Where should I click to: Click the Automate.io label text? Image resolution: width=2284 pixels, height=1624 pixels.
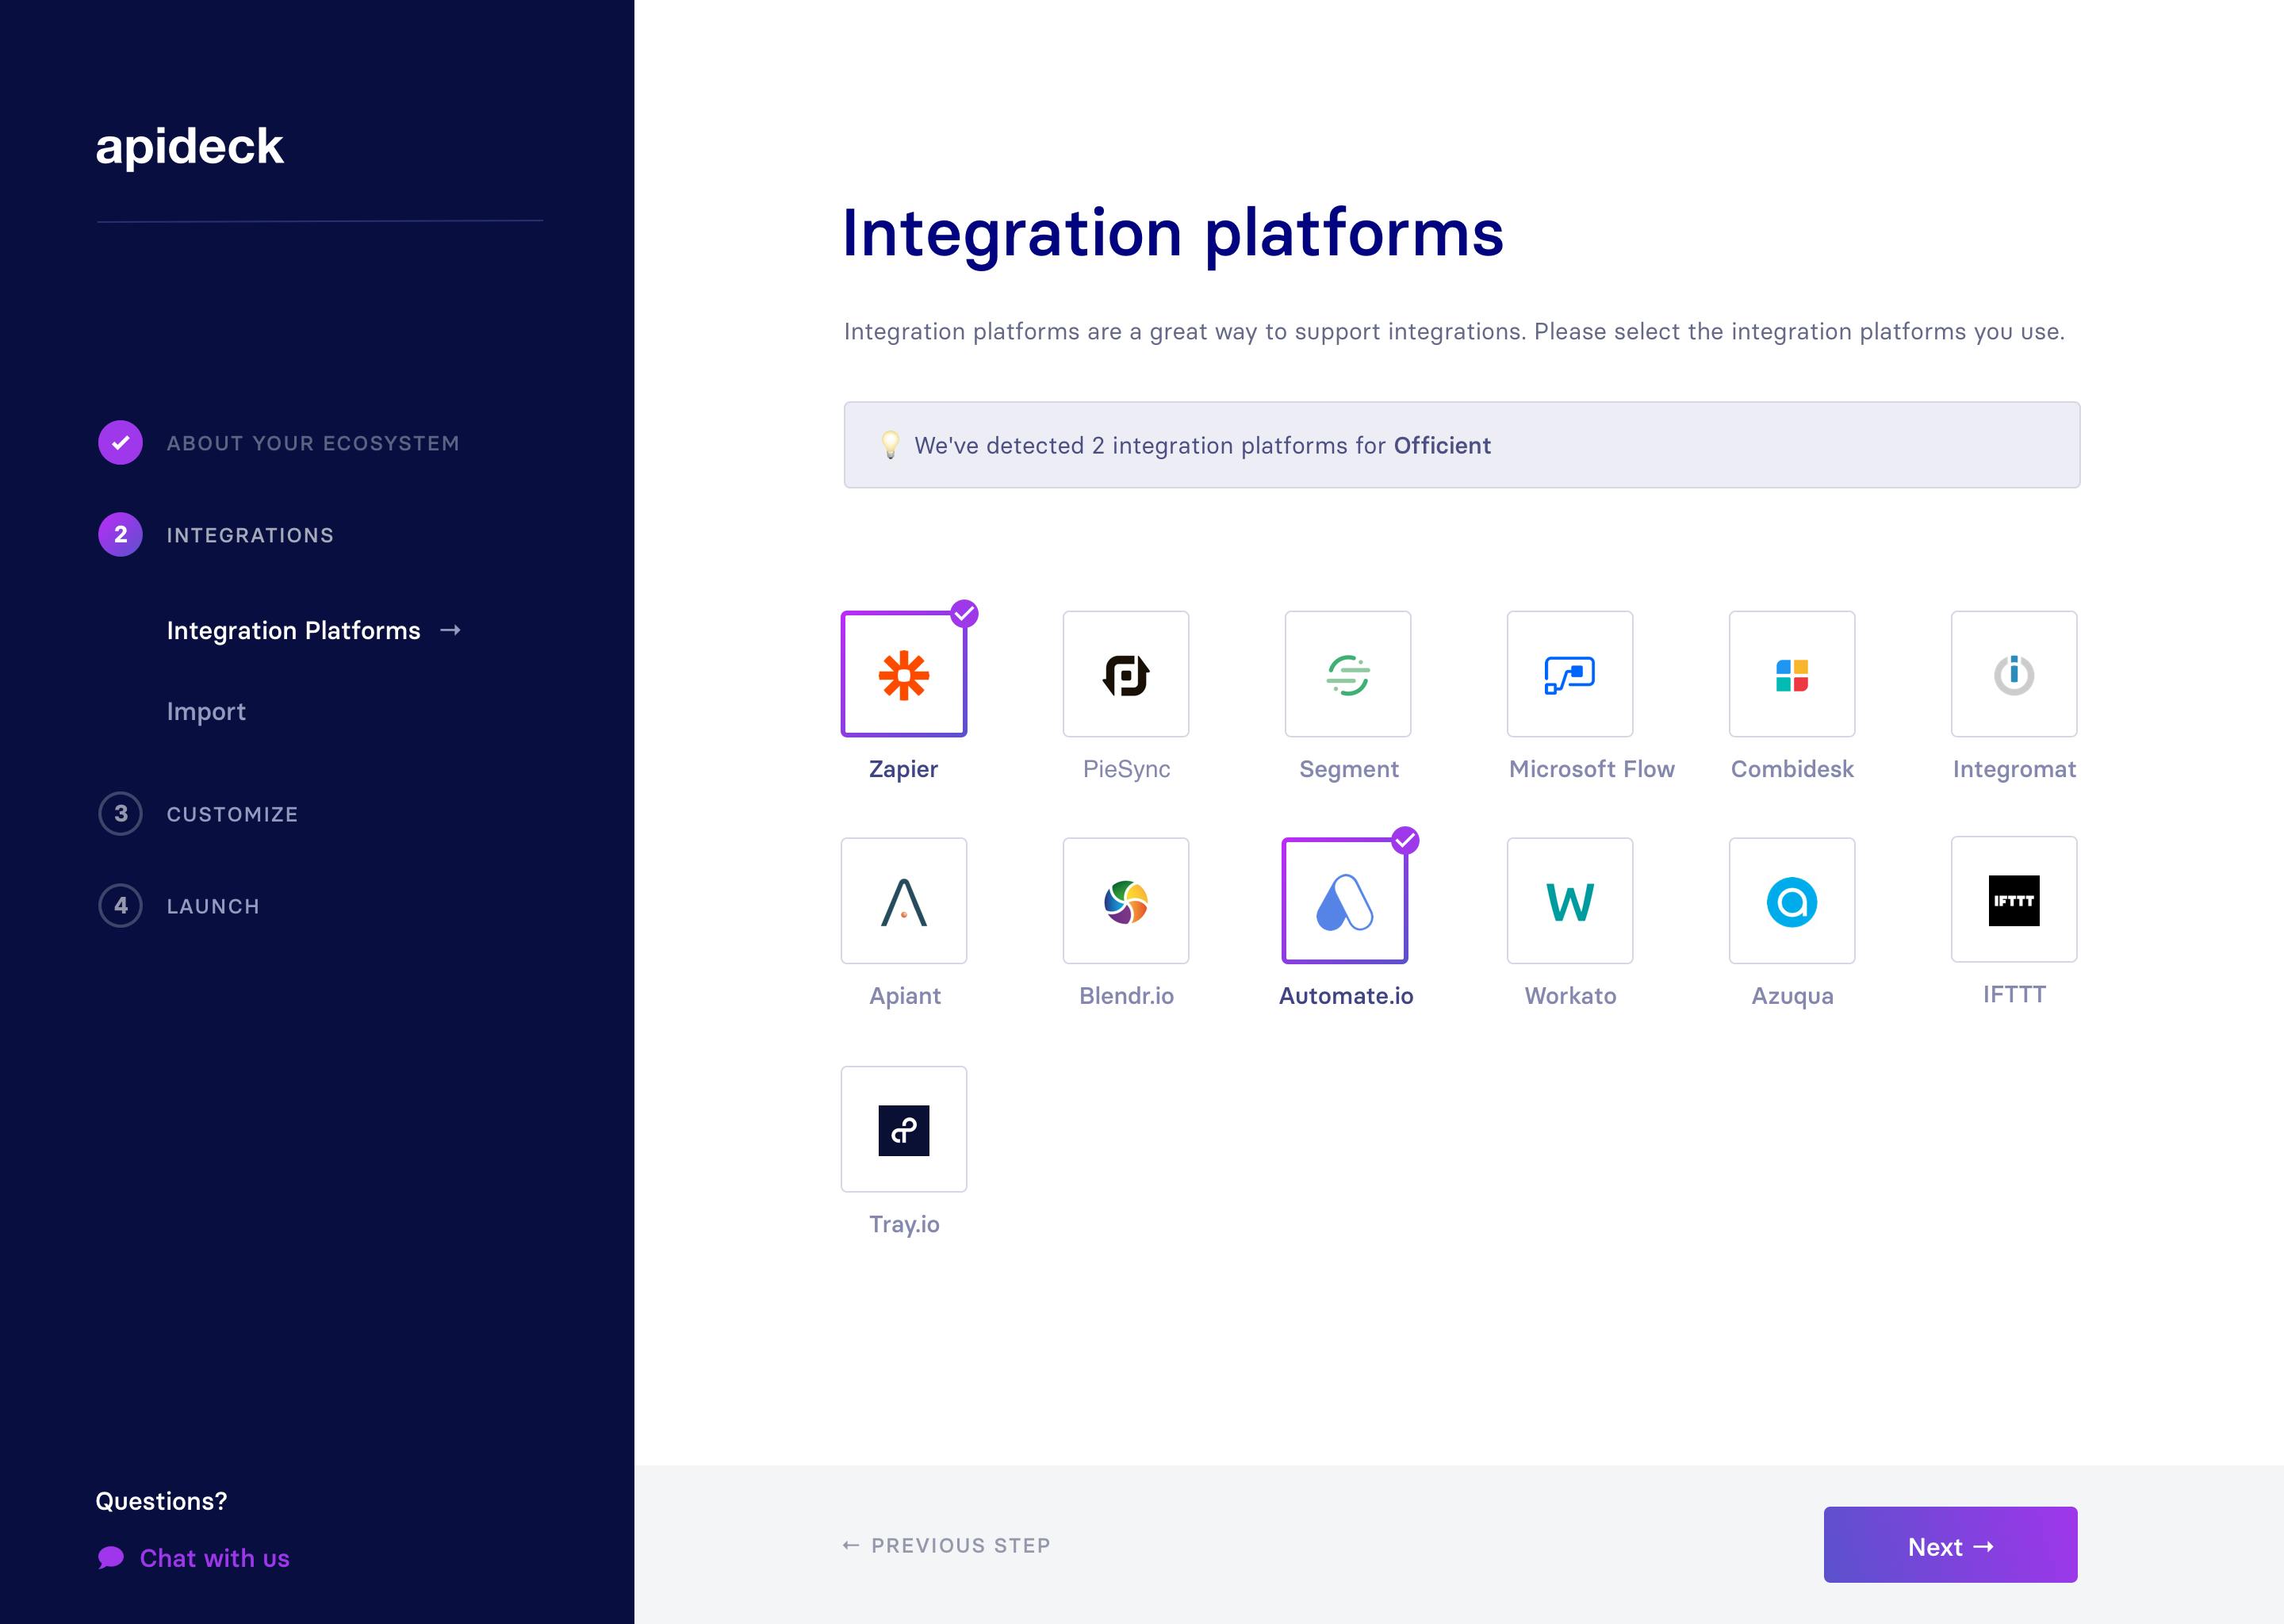1346,996
